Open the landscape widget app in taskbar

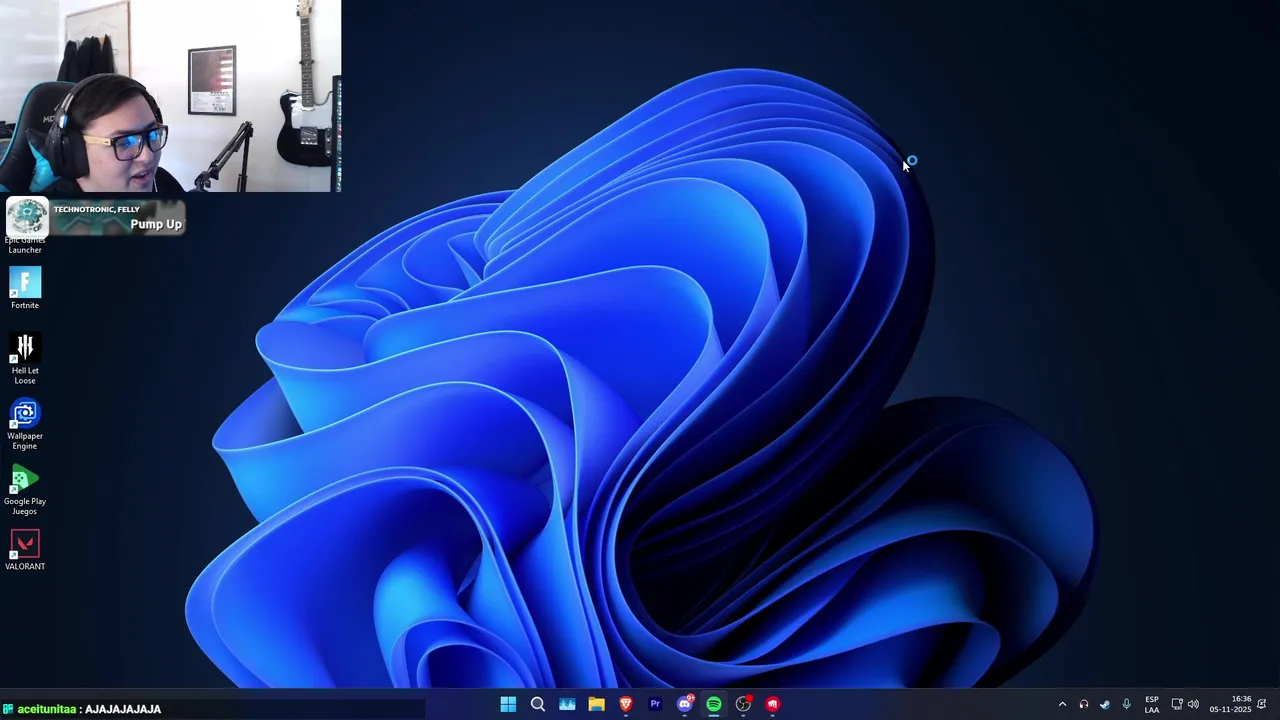[x=567, y=704]
